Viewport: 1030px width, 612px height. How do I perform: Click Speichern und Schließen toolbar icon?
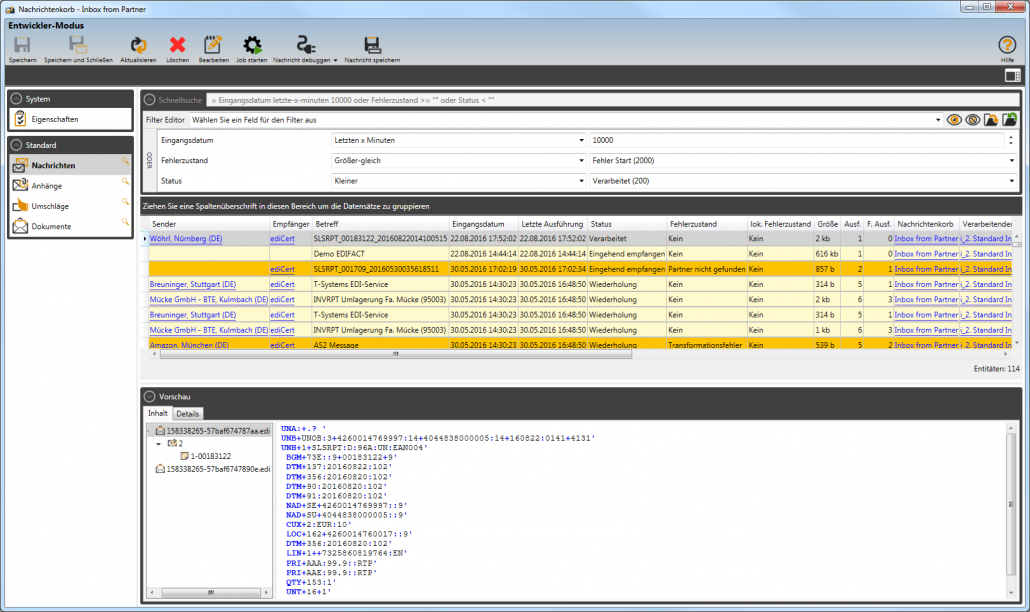[x=78, y=45]
